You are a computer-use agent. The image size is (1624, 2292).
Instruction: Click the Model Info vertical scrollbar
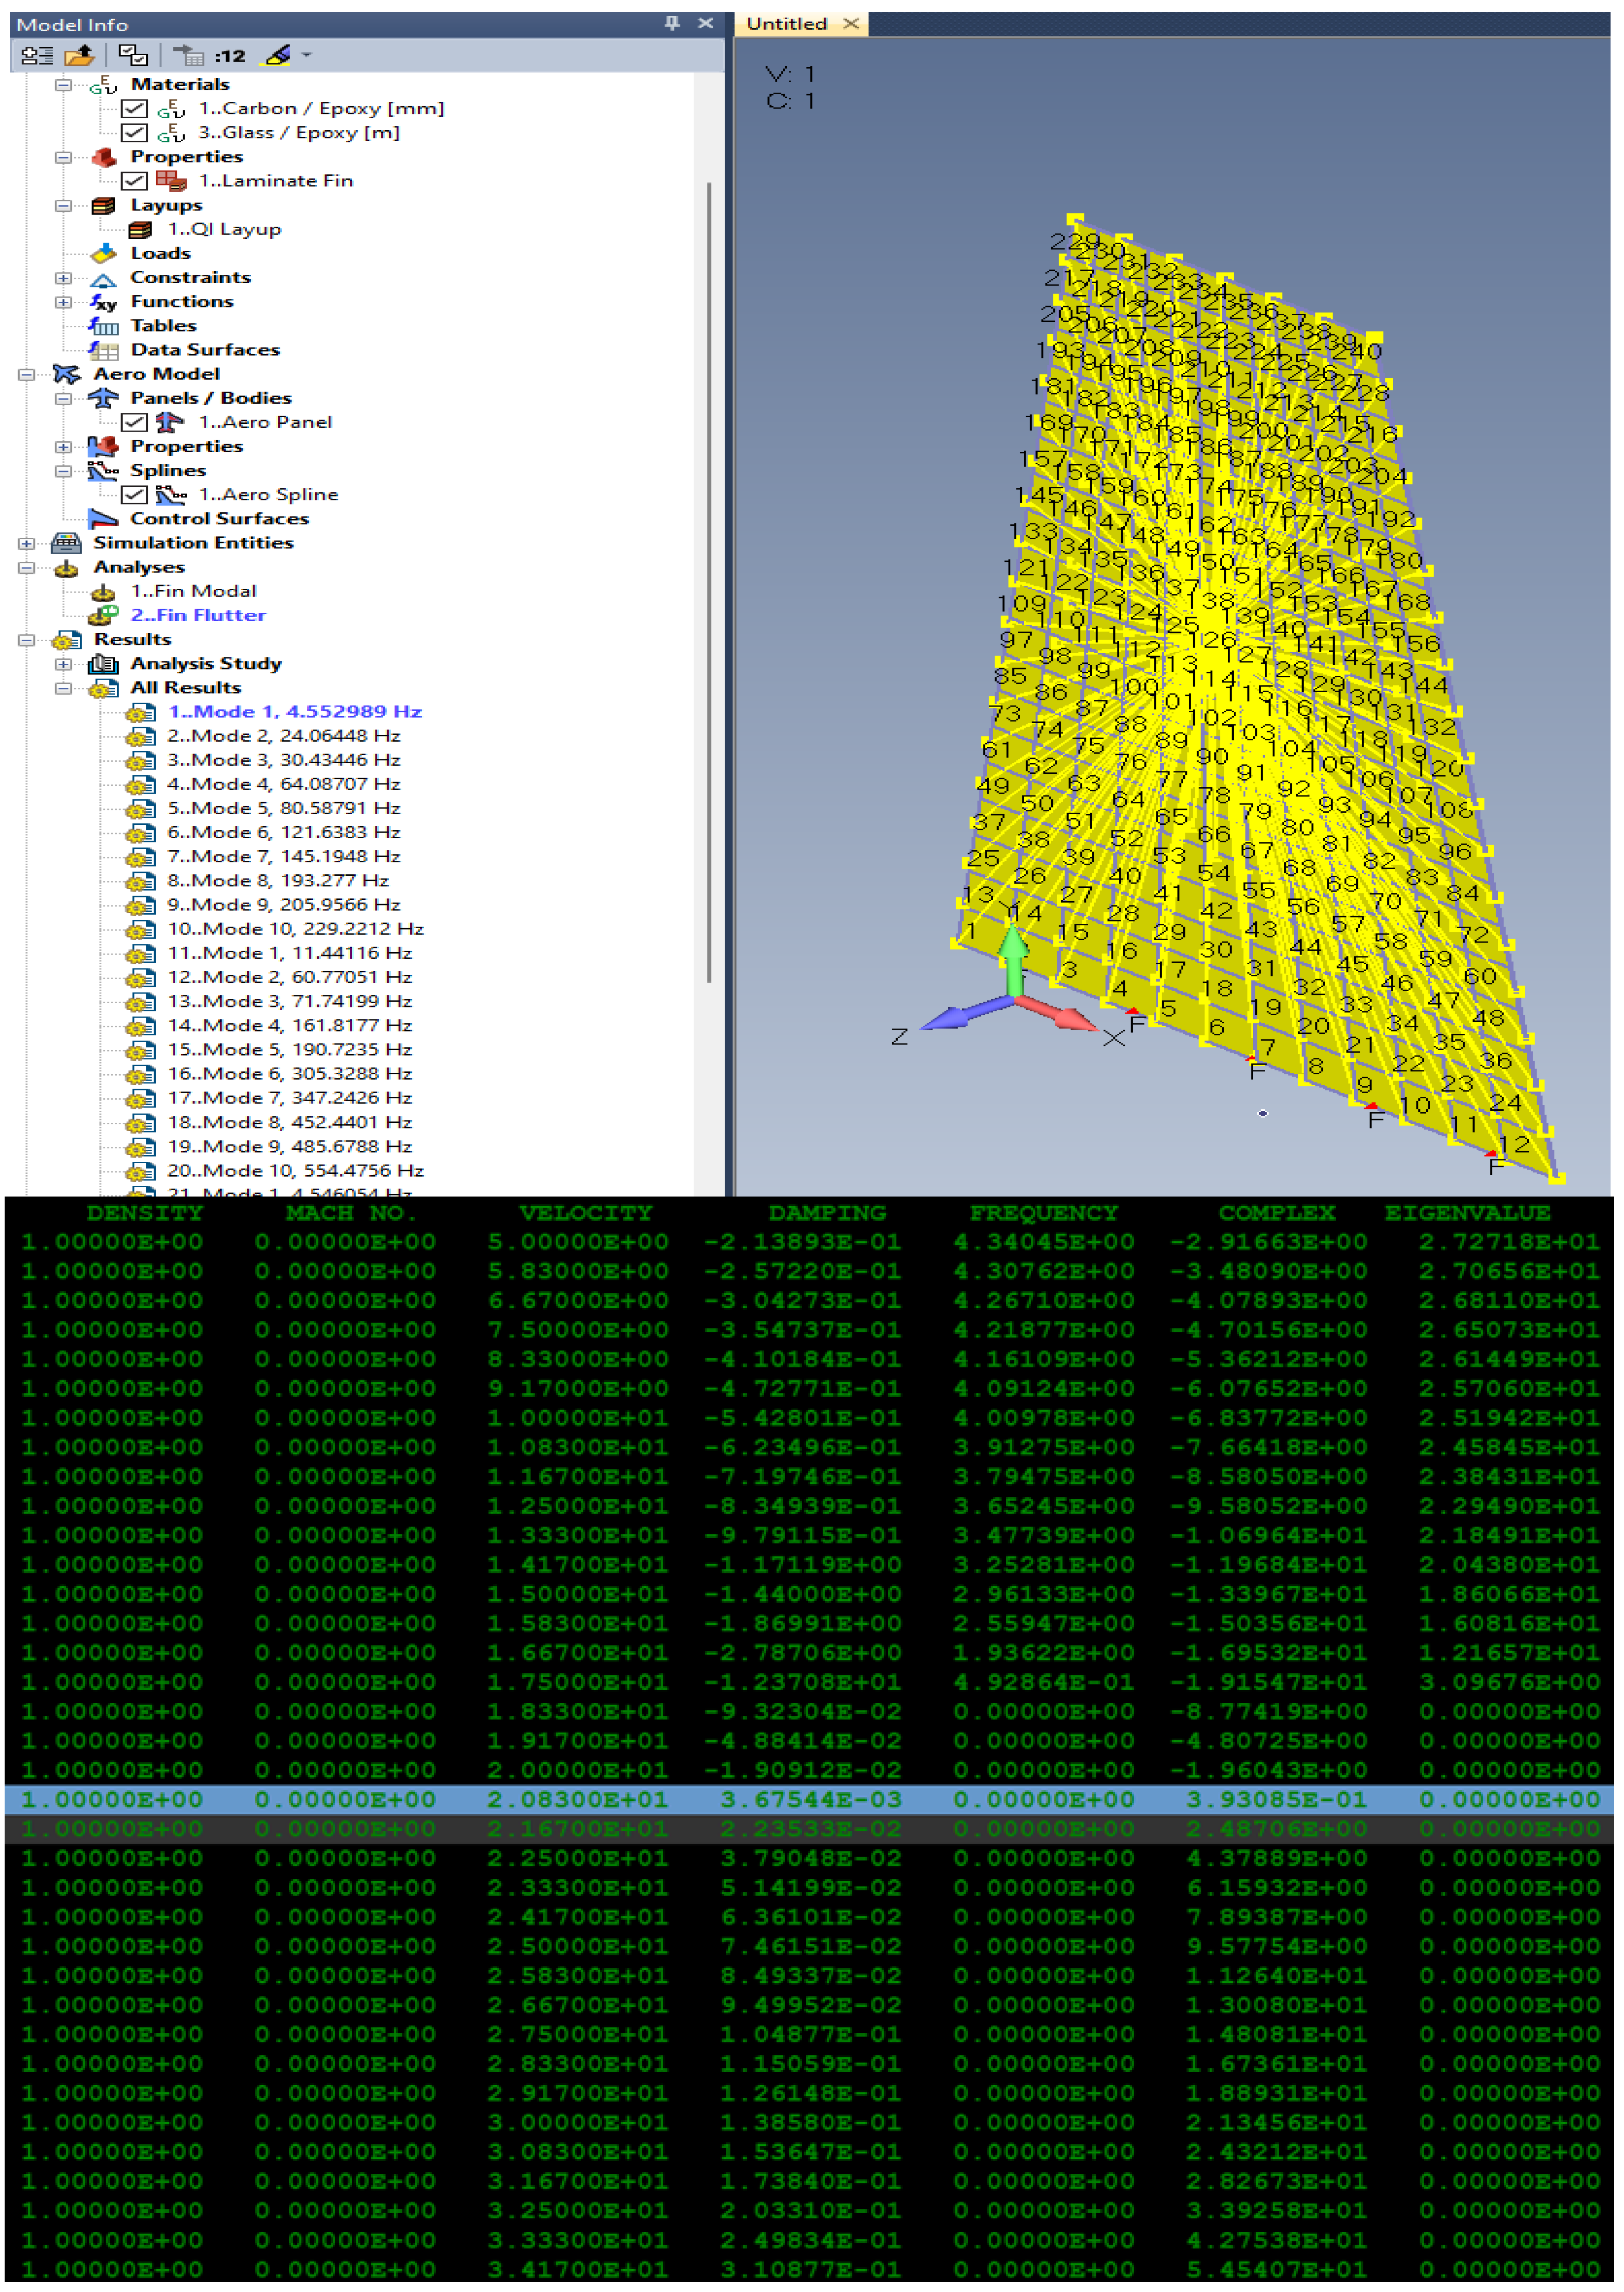point(709,580)
